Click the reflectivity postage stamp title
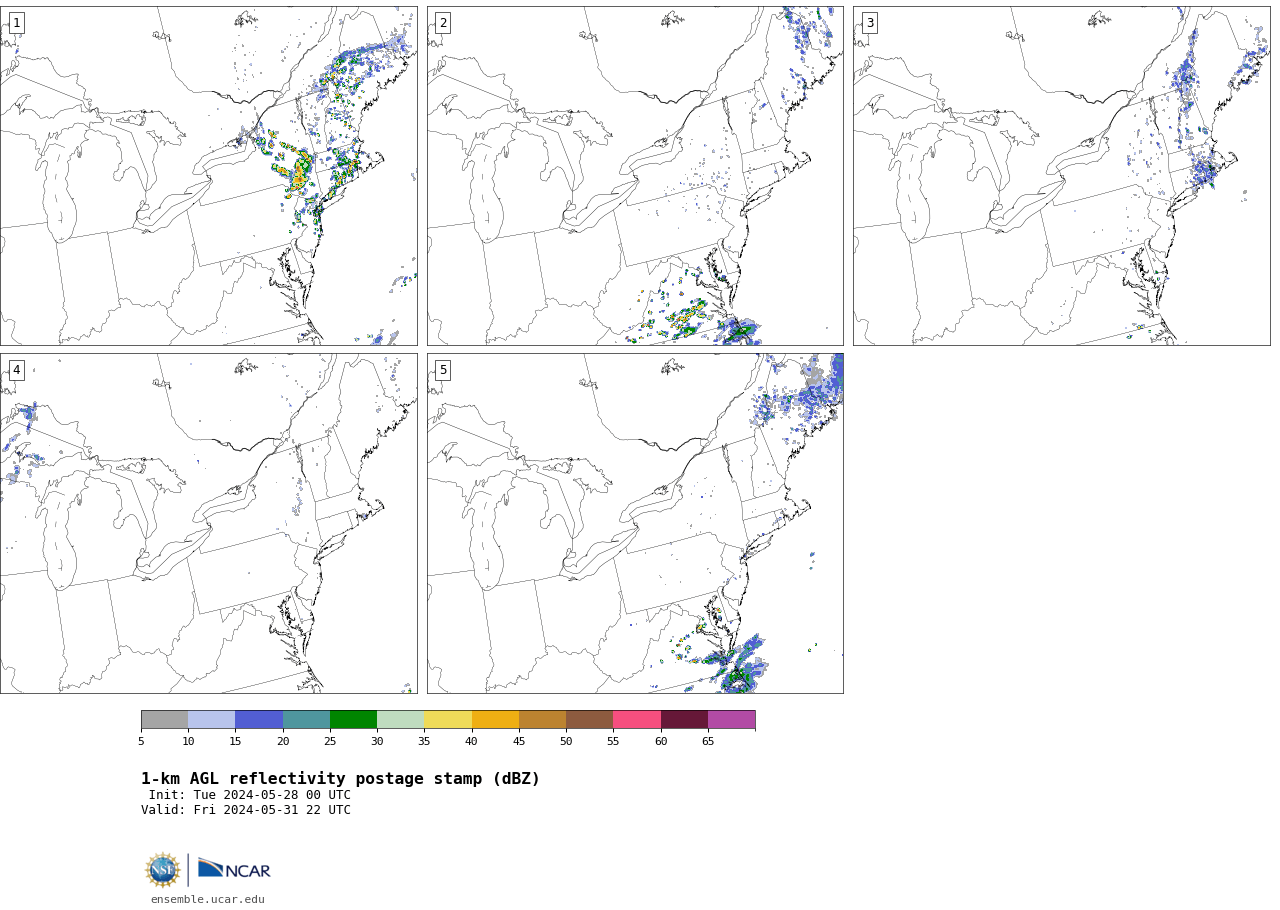This screenshot has height=910, width=1280. pyautogui.click(x=340, y=779)
